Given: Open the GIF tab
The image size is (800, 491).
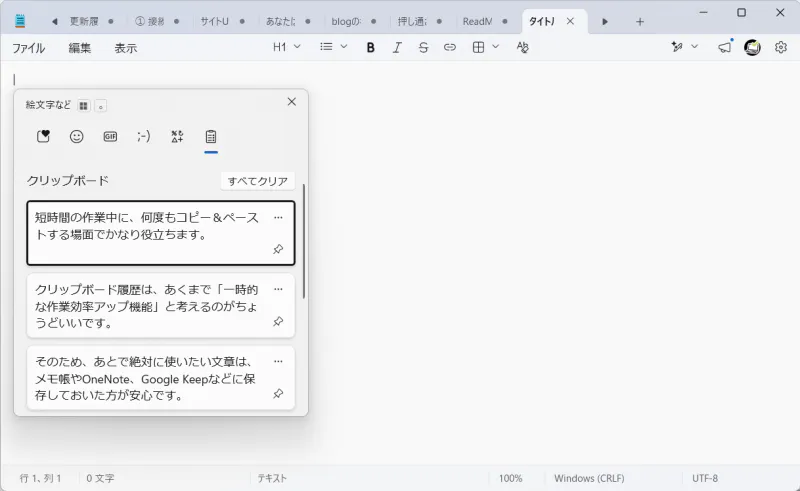Looking at the screenshot, I should coord(110,136).
